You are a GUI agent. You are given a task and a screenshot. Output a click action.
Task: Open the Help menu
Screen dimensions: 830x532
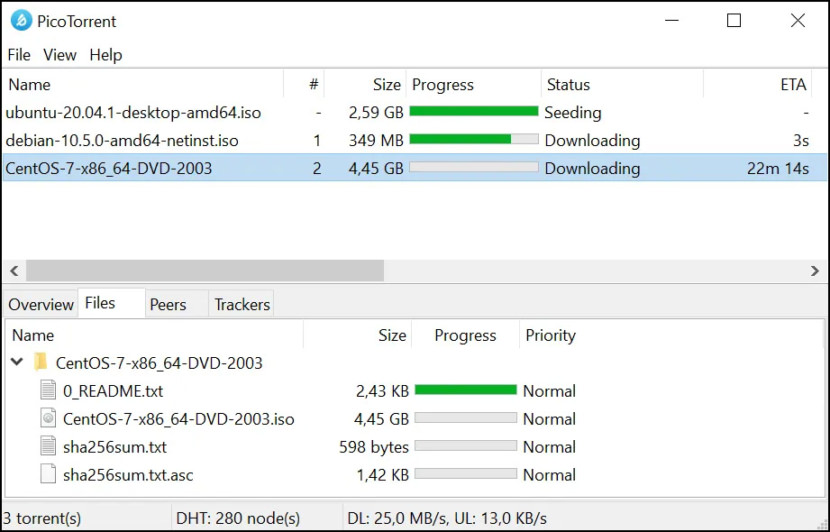pyautogui.click(x=105, y=55)
